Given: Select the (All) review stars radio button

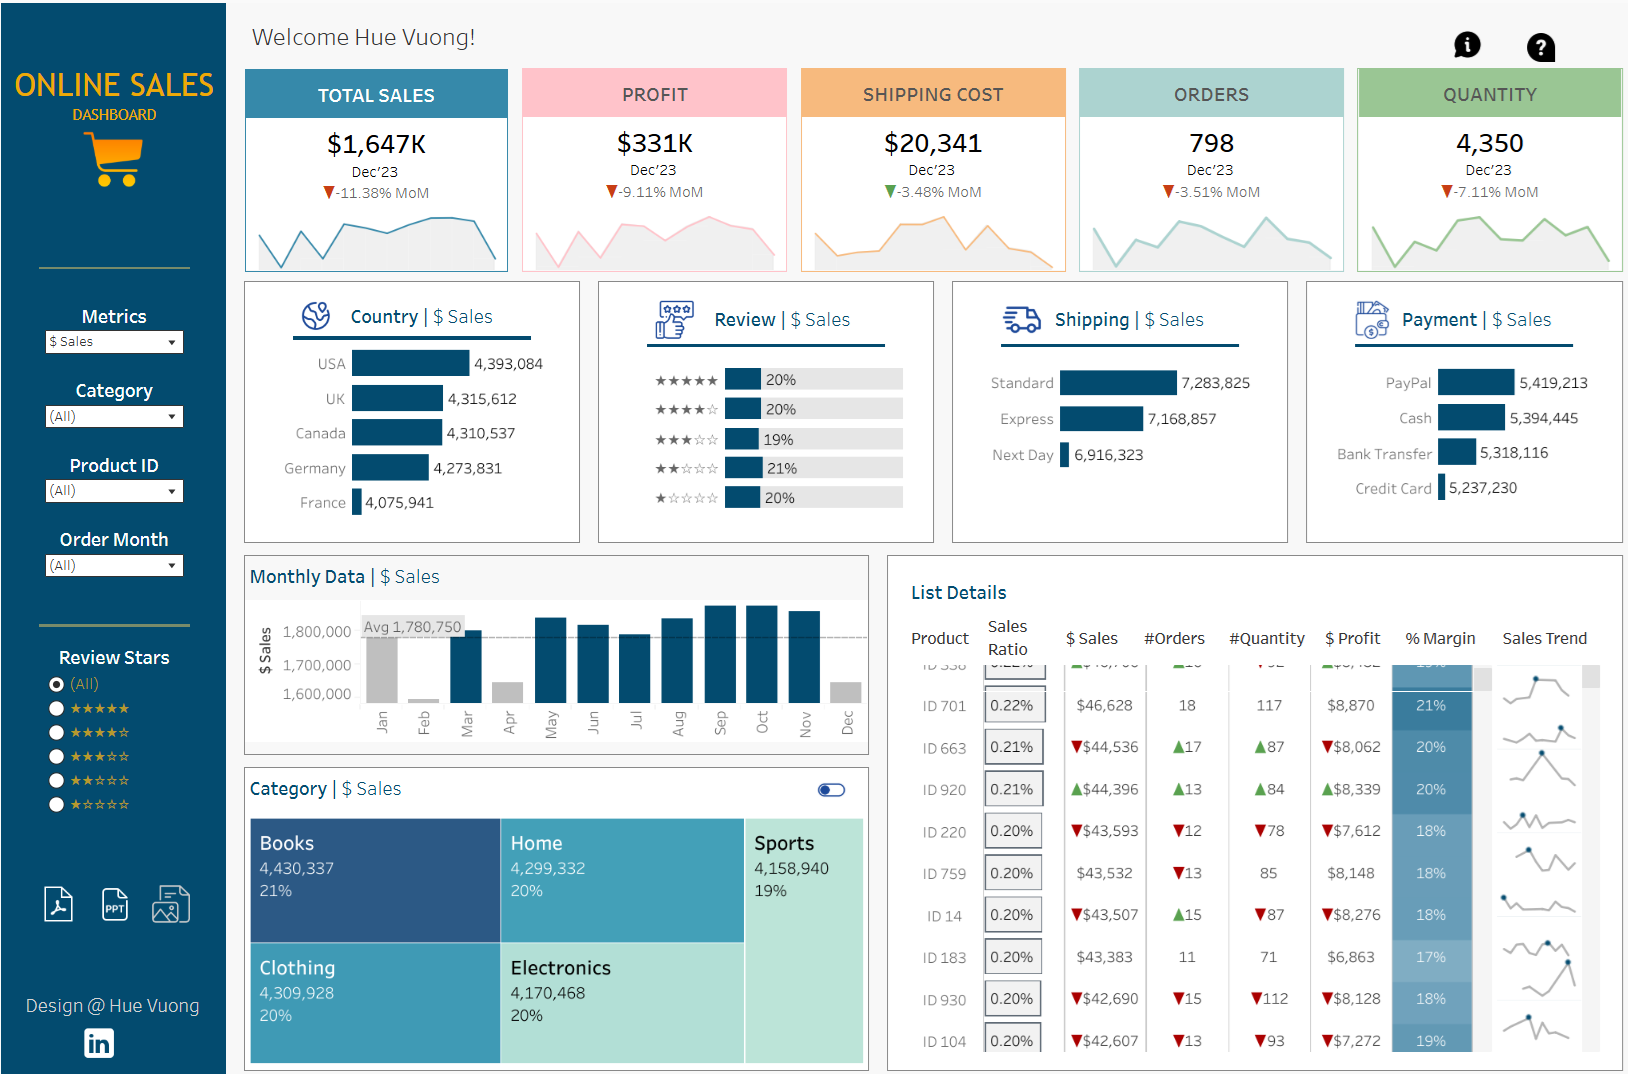Looking at the screenshot, I should pyautogui.click(x=57, y=684).
